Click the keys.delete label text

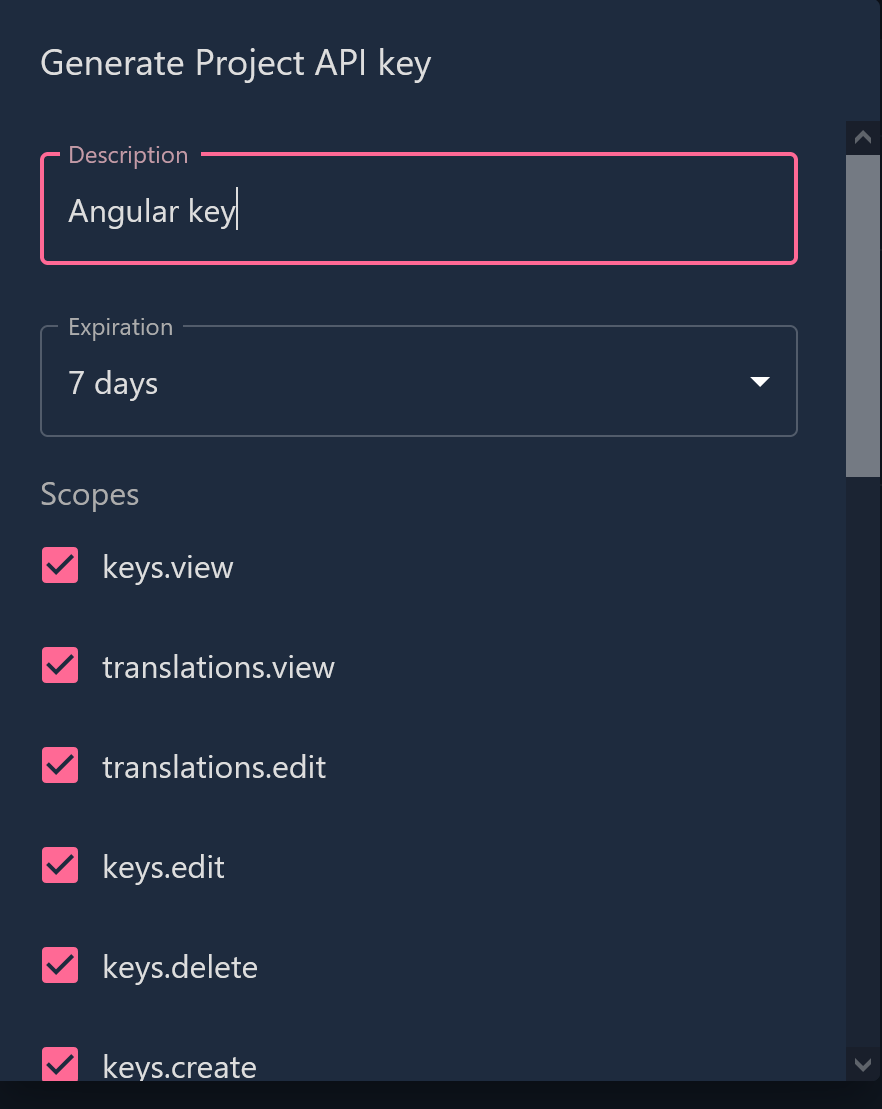pos(180,967)
